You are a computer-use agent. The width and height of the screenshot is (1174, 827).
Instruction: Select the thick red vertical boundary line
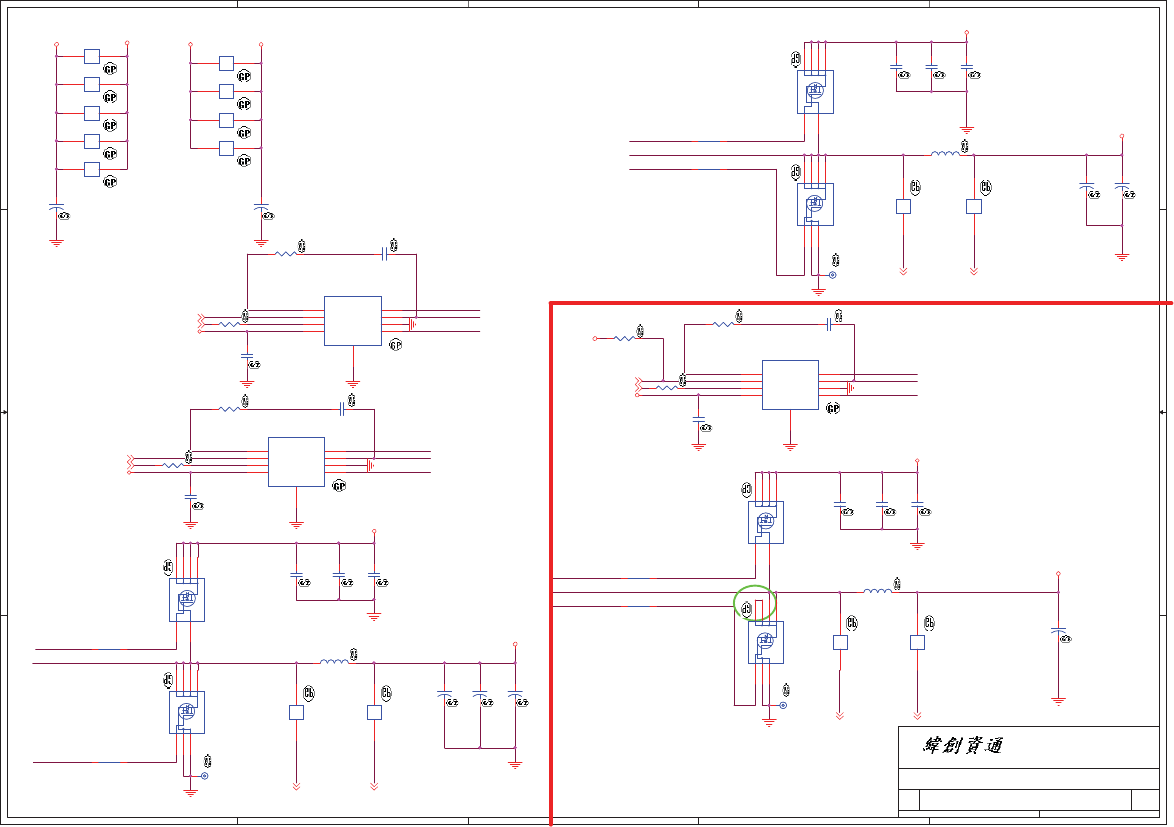tap(551, 564)
